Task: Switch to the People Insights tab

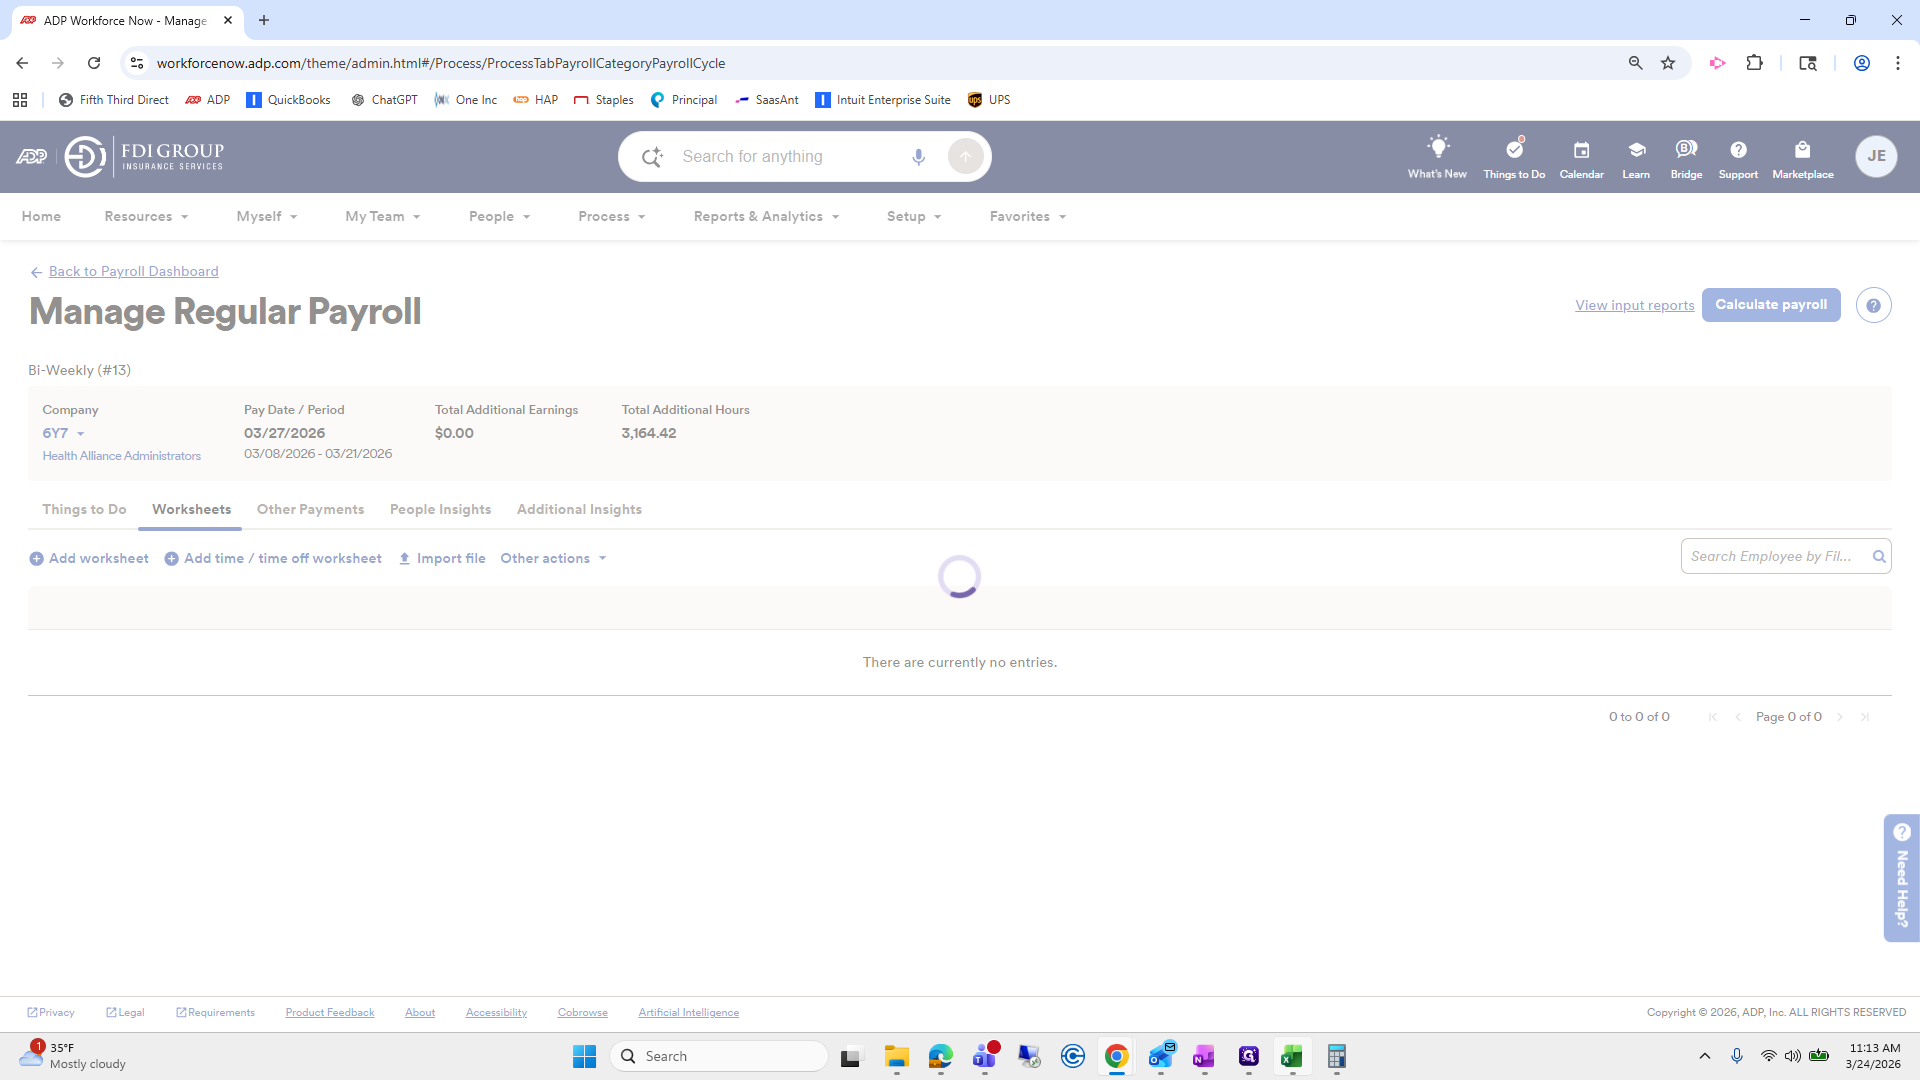Action: click(440, 510)
